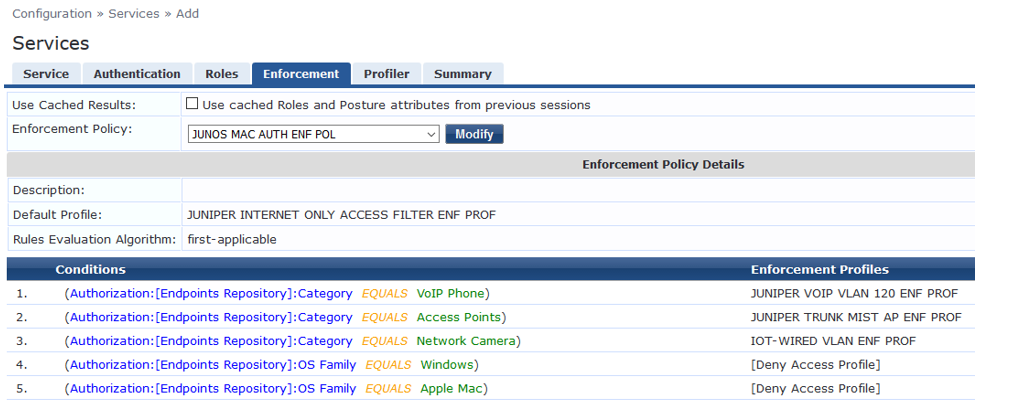
Task: Select the Enforcement tab
Action: [x=301, y=74]
